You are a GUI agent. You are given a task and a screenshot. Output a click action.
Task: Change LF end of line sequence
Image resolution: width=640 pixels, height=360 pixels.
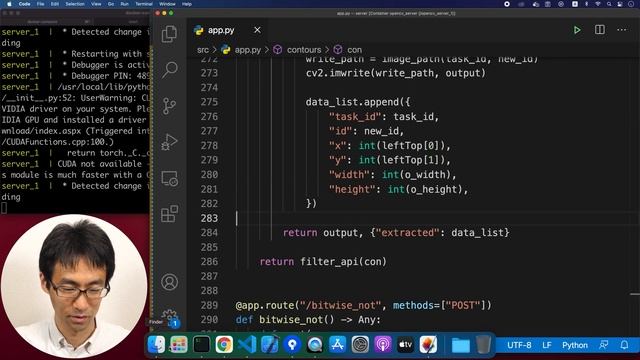tap(547, 345)
